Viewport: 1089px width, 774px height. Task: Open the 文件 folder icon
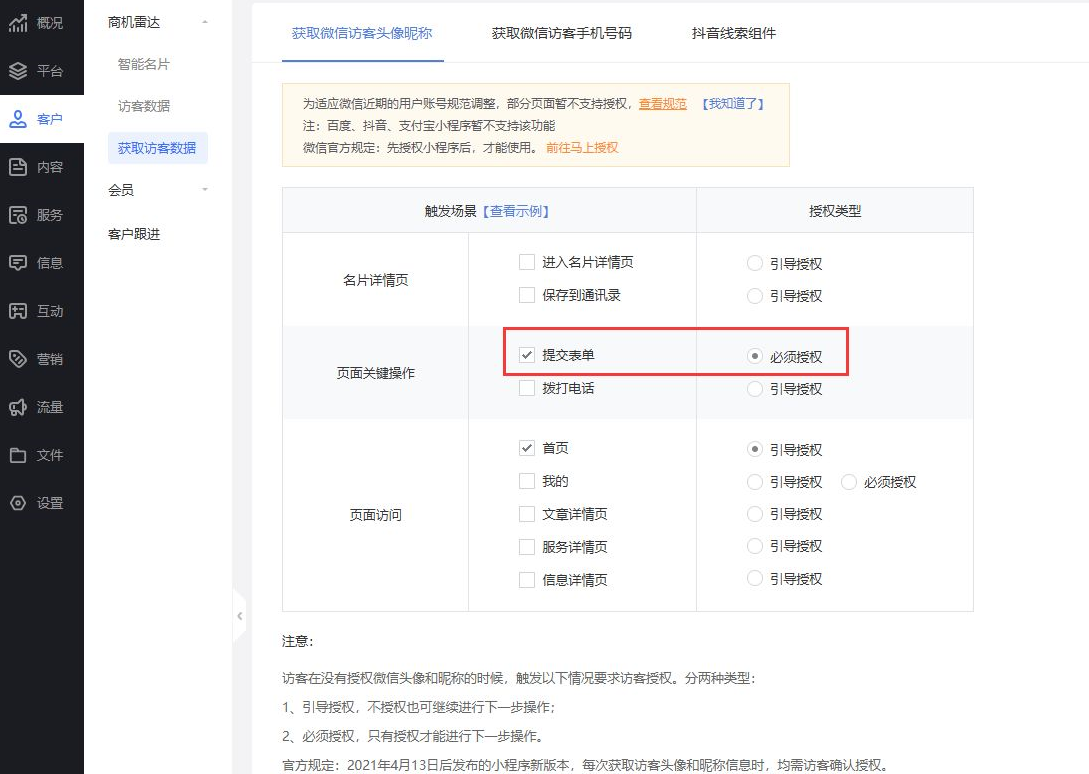coord(18,455)
